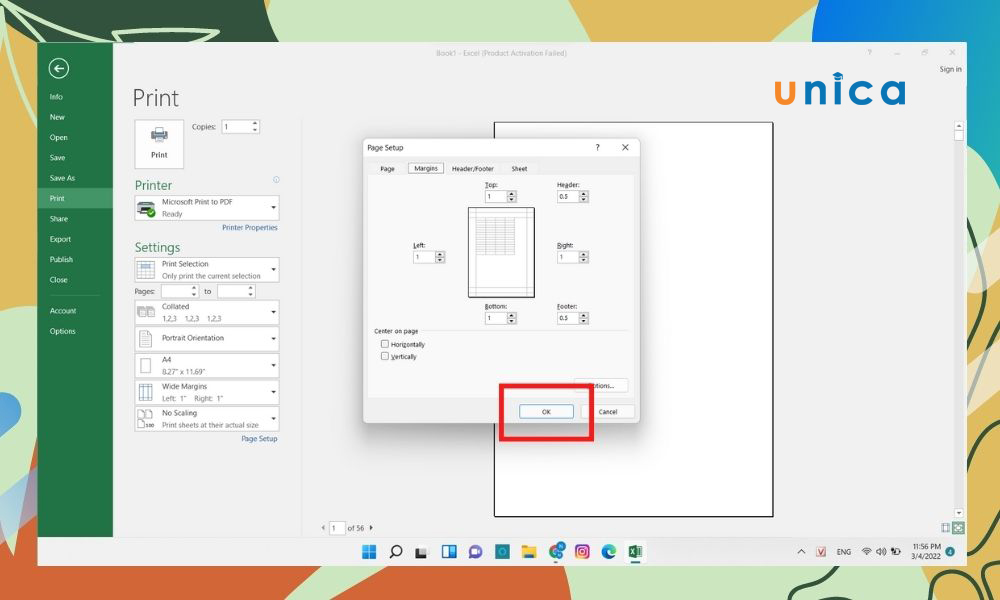Click the Page Setup dialog help question mark

tap(598, 147)
